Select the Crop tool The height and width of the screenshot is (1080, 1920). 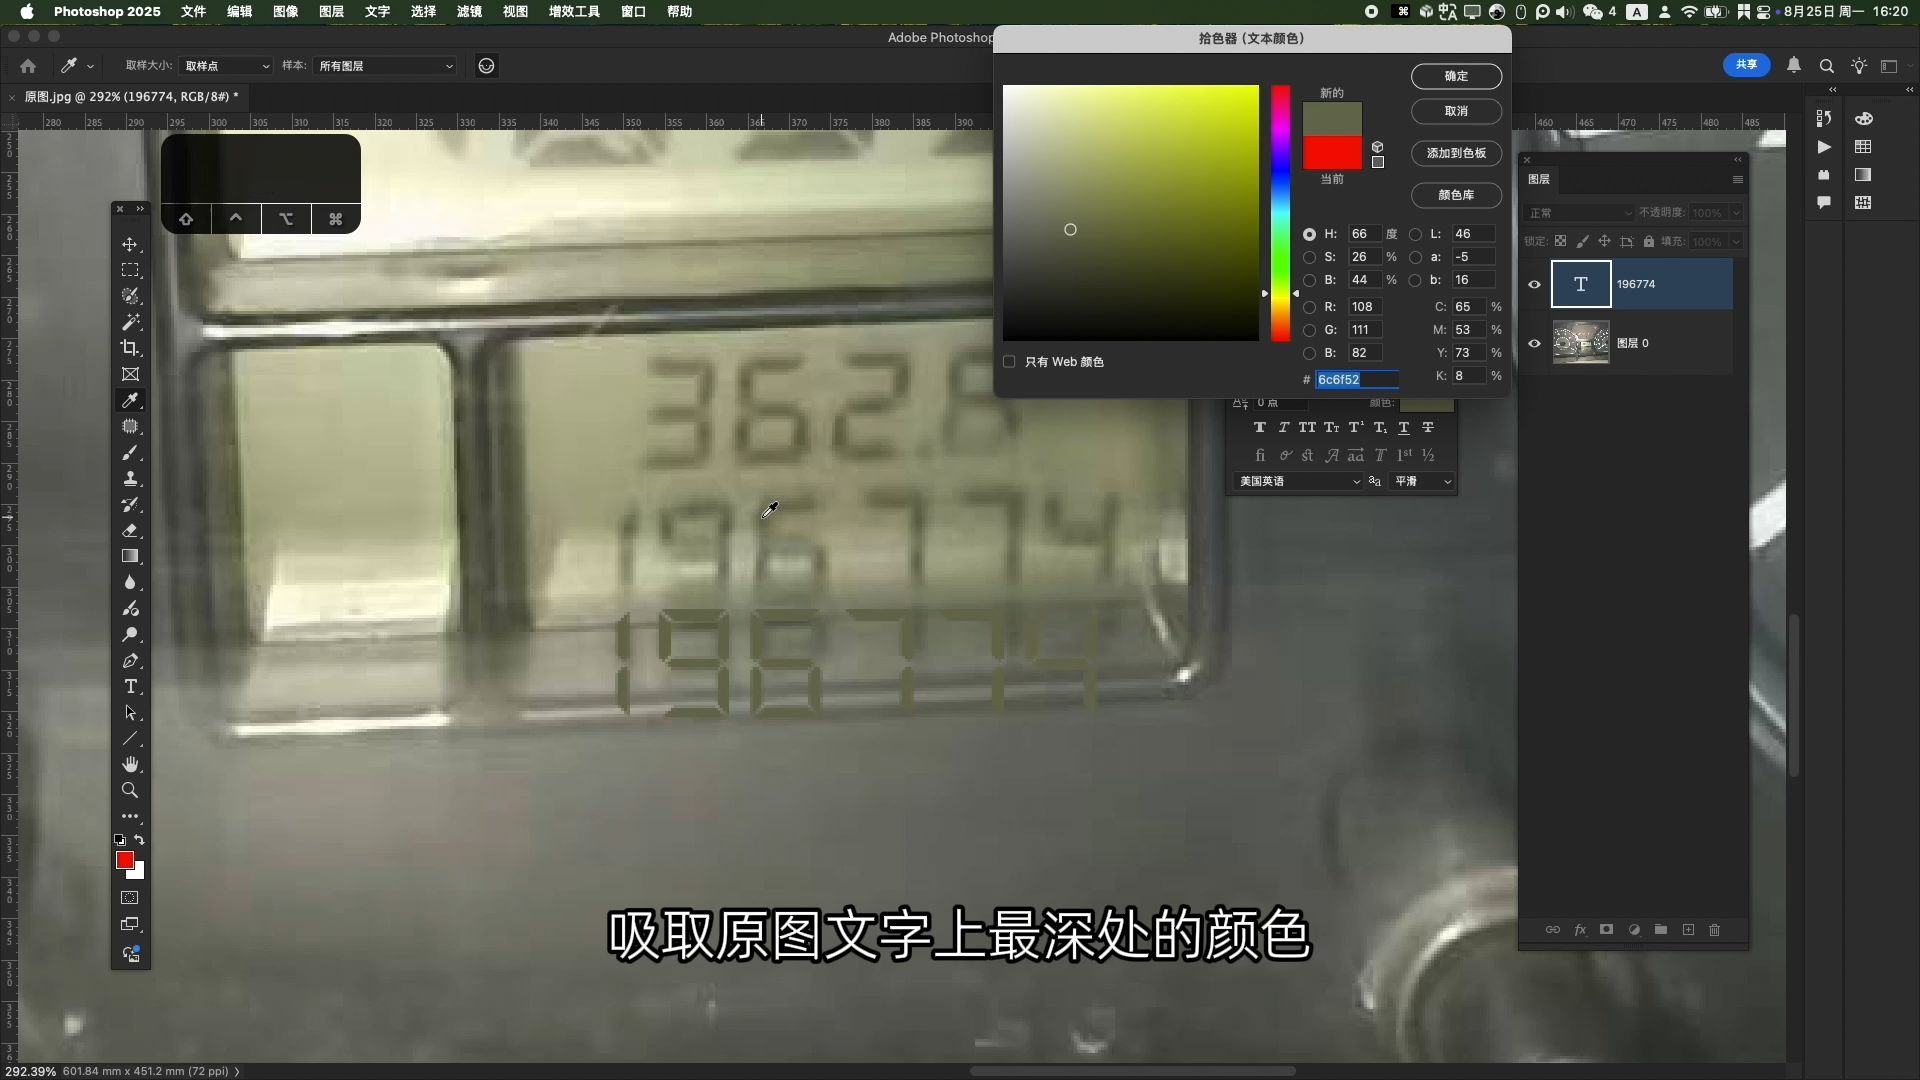tap(130, 348)
